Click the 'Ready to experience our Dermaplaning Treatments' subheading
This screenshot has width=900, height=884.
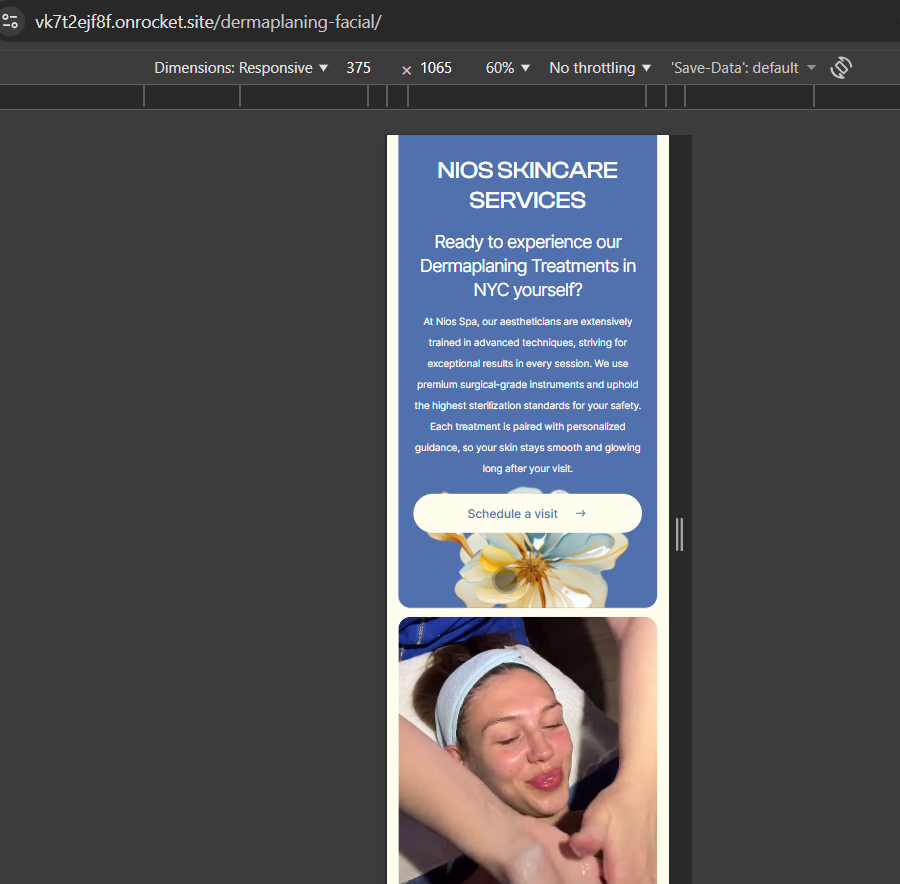tap(527, 266)
